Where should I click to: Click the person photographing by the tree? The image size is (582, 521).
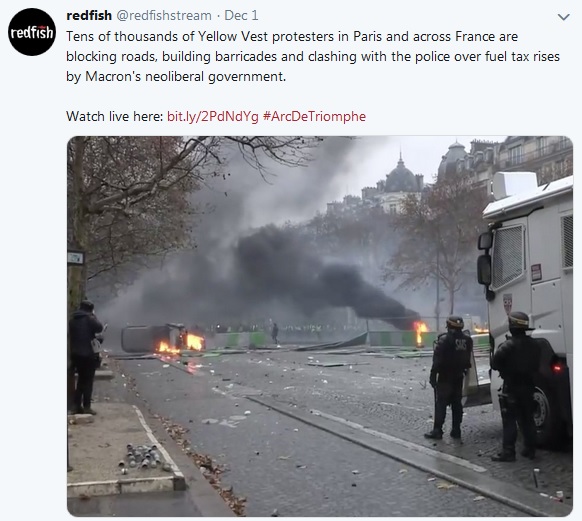click(85, 357)
